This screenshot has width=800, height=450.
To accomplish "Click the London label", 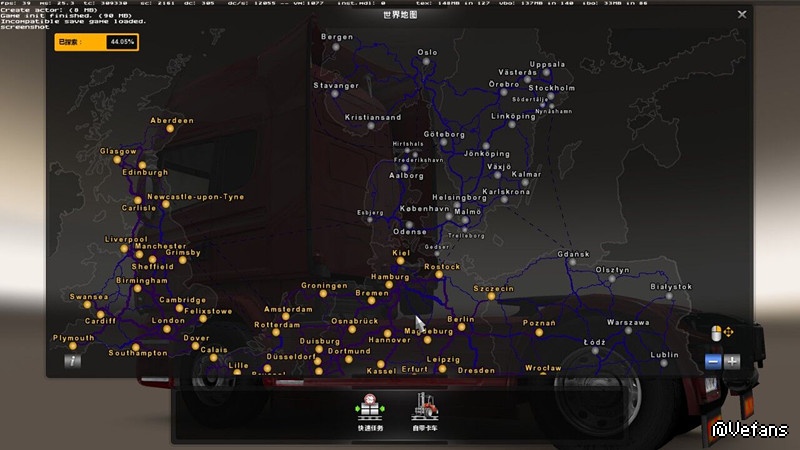I will pos(168,320).
